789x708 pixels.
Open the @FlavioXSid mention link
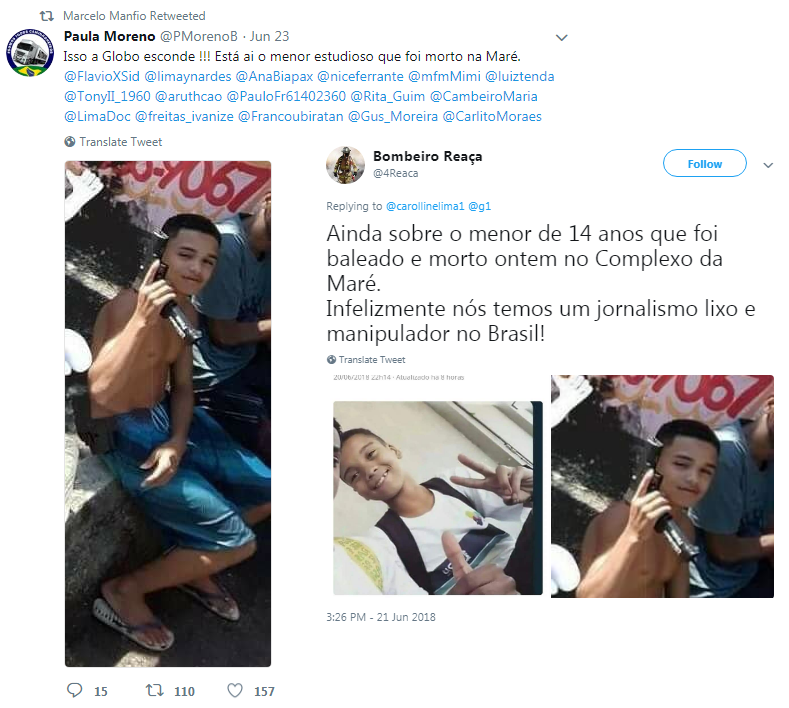(x=102, y=76)
